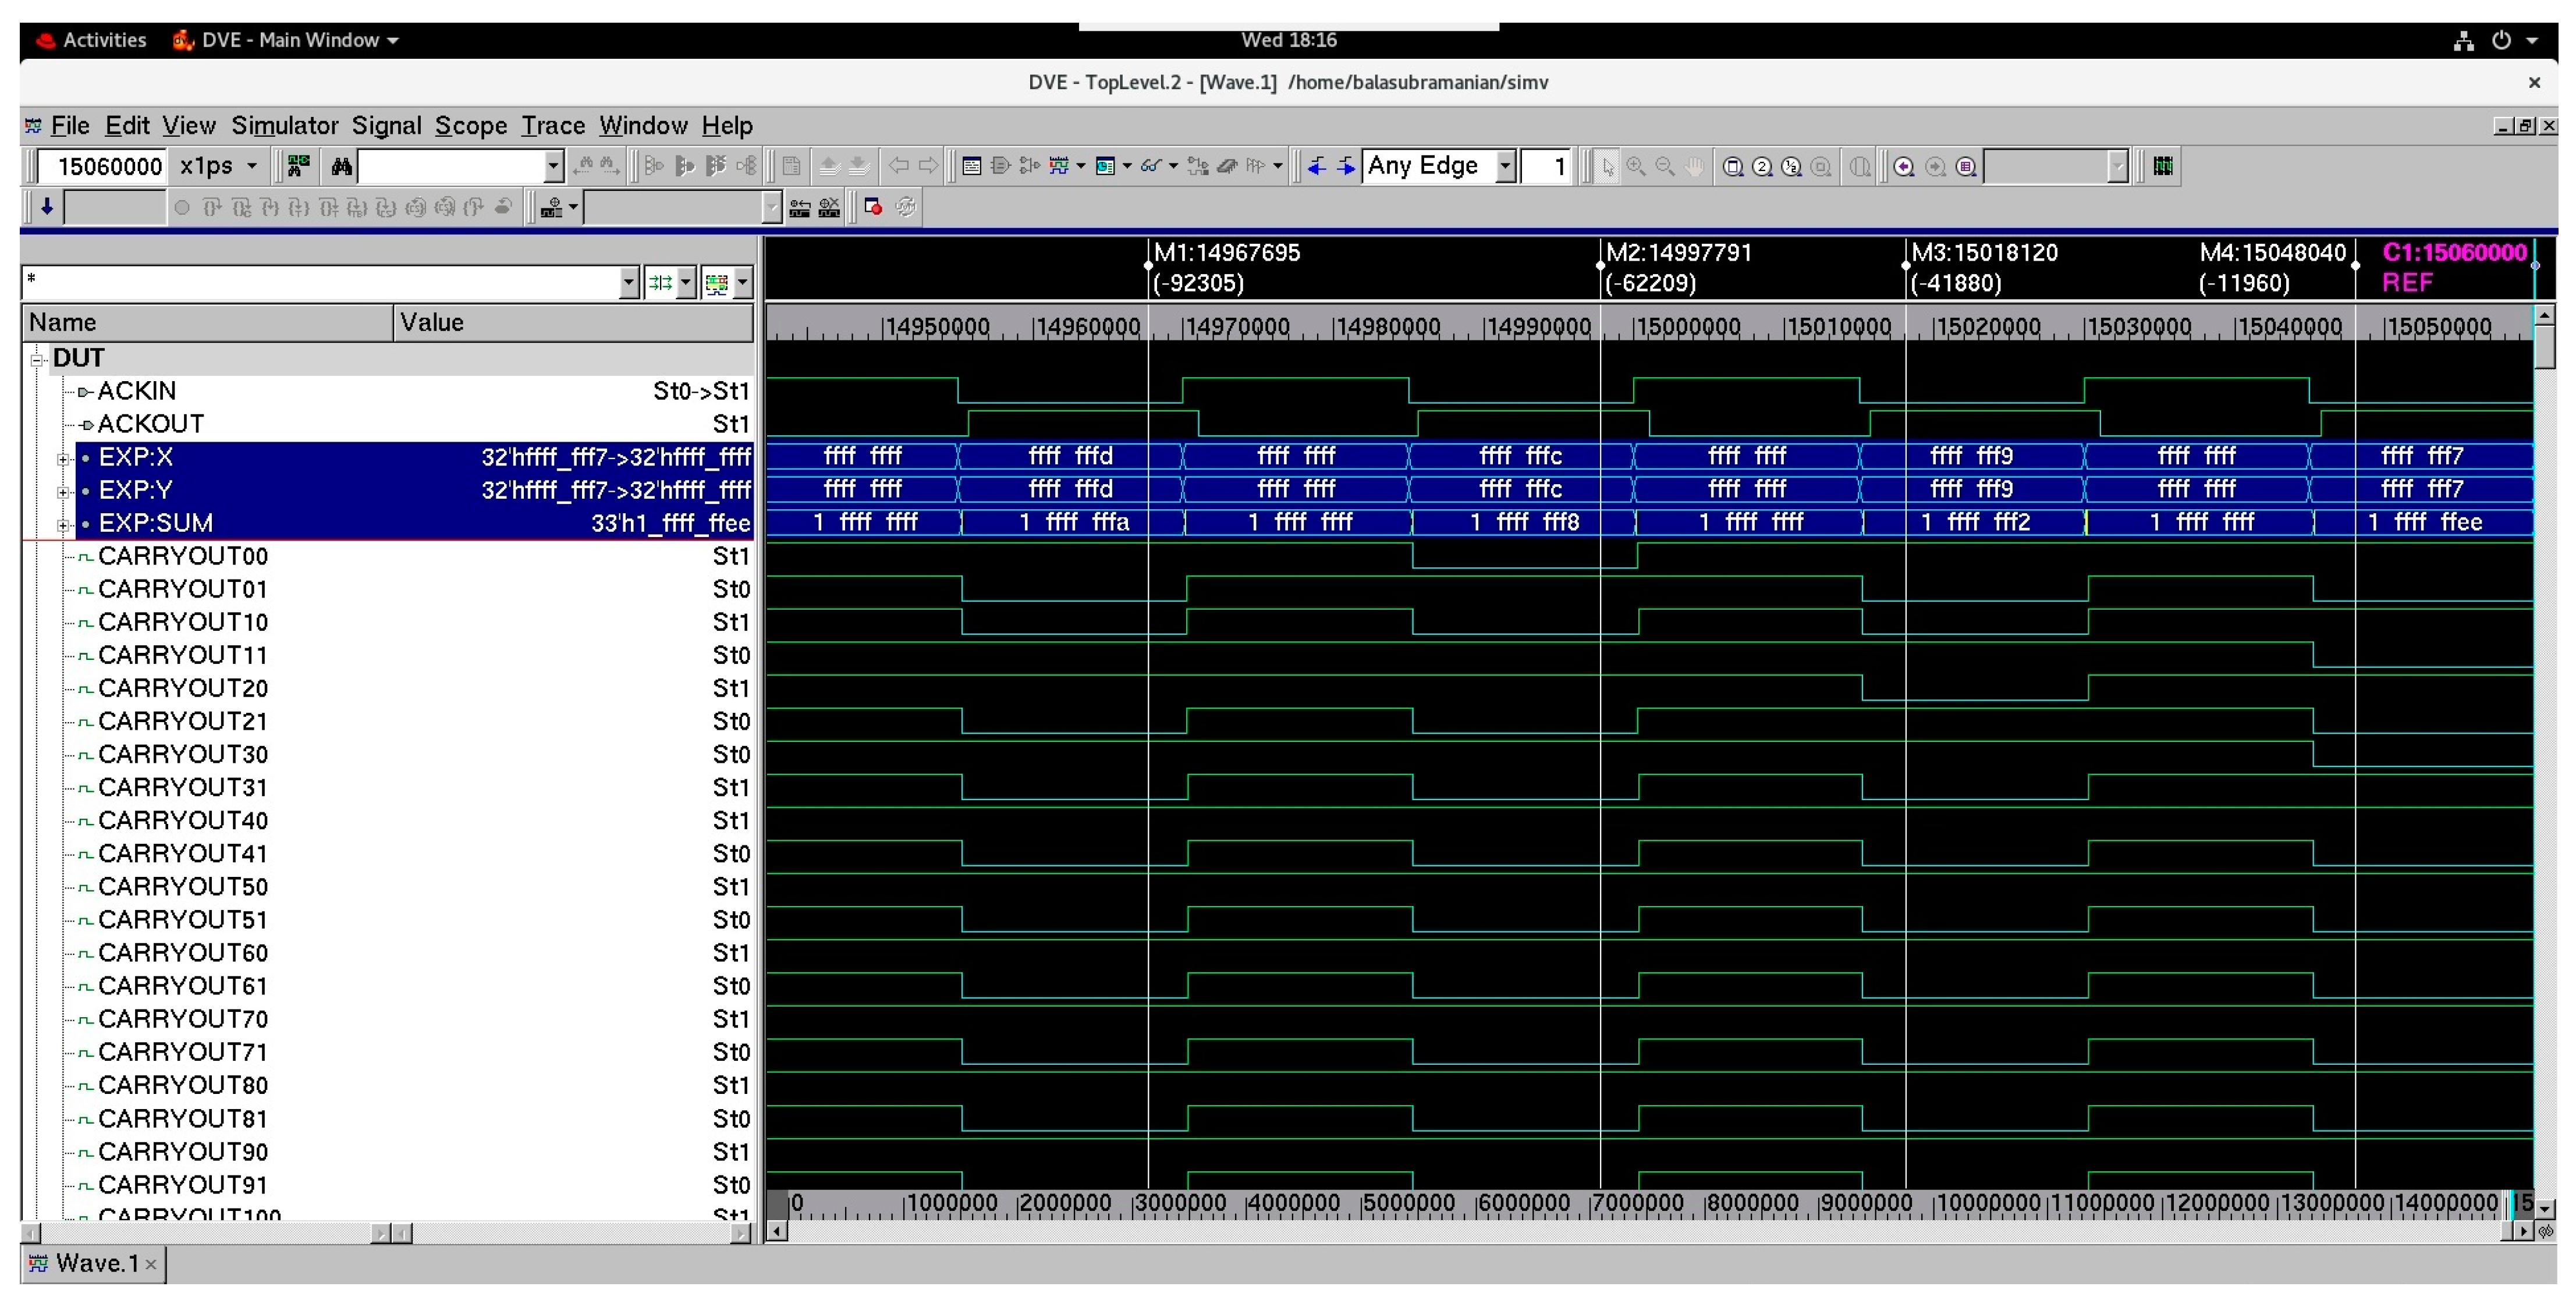Click the named views list icon
The height and width of the screenshot is (1304, 2576).
tap(1966, 166)
